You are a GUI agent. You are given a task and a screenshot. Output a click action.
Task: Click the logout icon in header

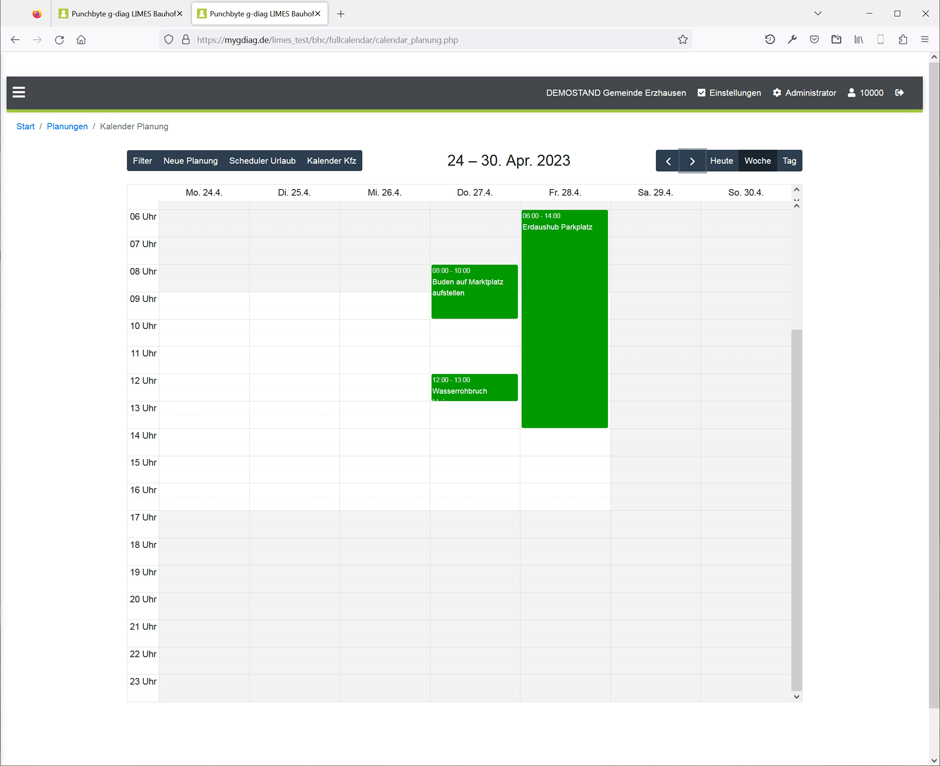899,93
